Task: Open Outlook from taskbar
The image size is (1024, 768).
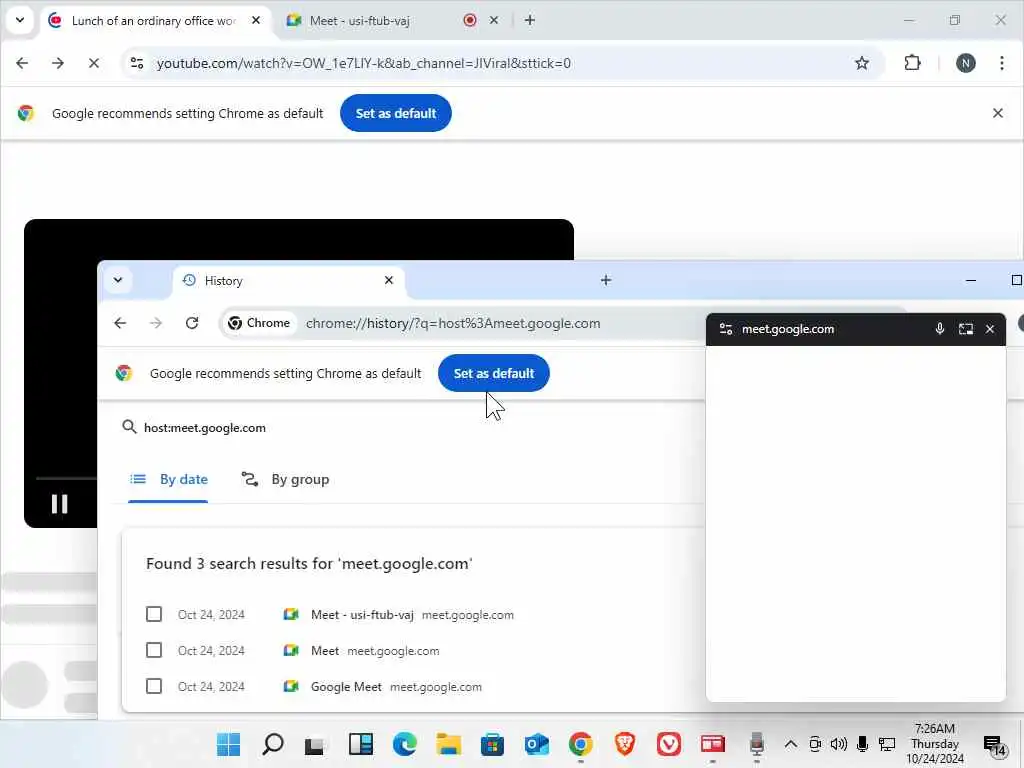Action: [x=537, y=744]
